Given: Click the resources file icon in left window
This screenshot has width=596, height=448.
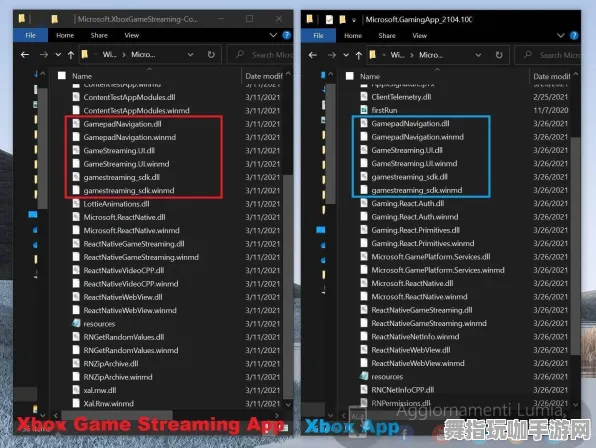Looking at the screenshot, I should pos(76,323).
